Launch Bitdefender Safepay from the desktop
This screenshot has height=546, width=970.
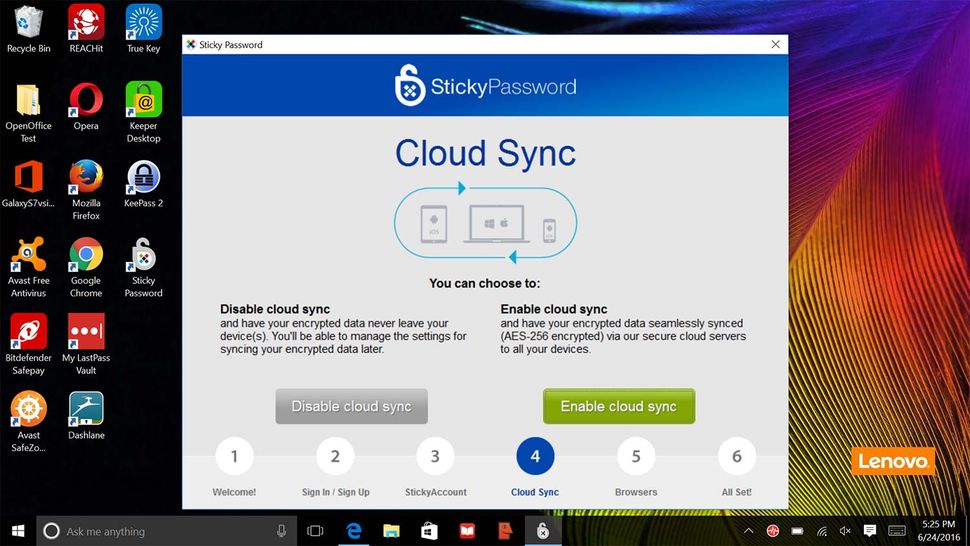pyautogui.click(x=28, y=344)
